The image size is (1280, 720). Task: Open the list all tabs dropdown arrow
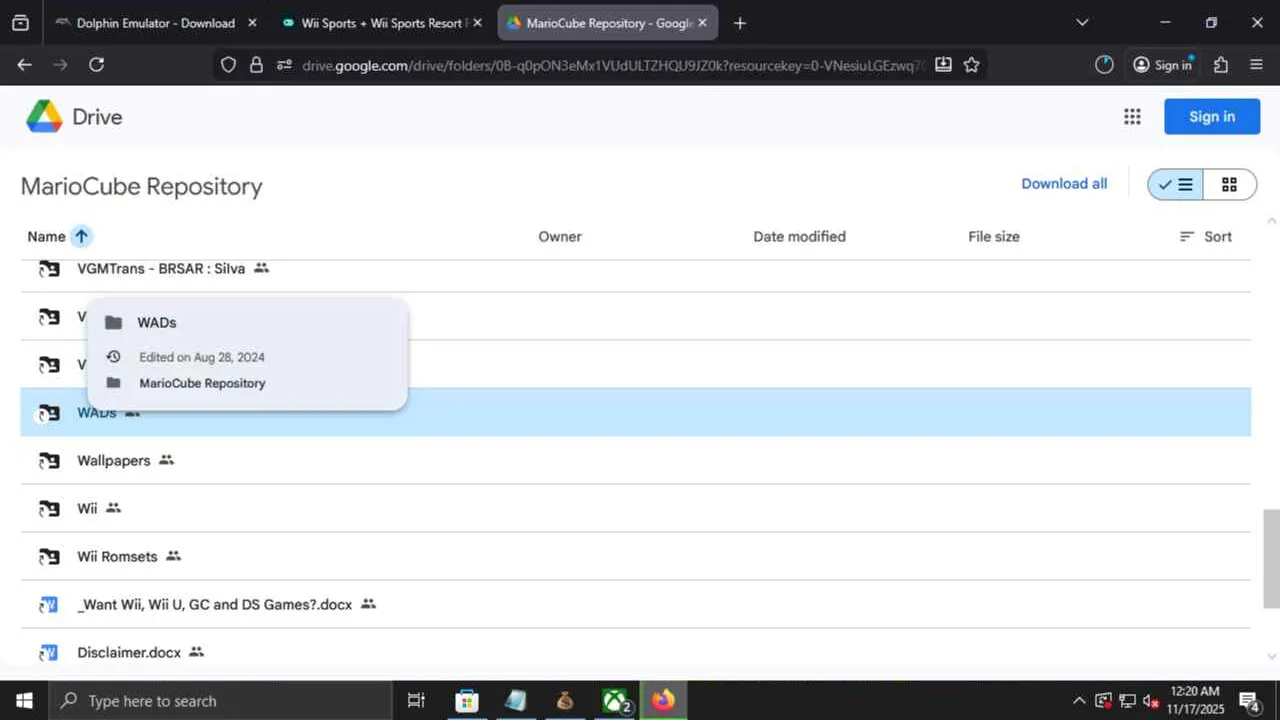(x=1082, y=23)
